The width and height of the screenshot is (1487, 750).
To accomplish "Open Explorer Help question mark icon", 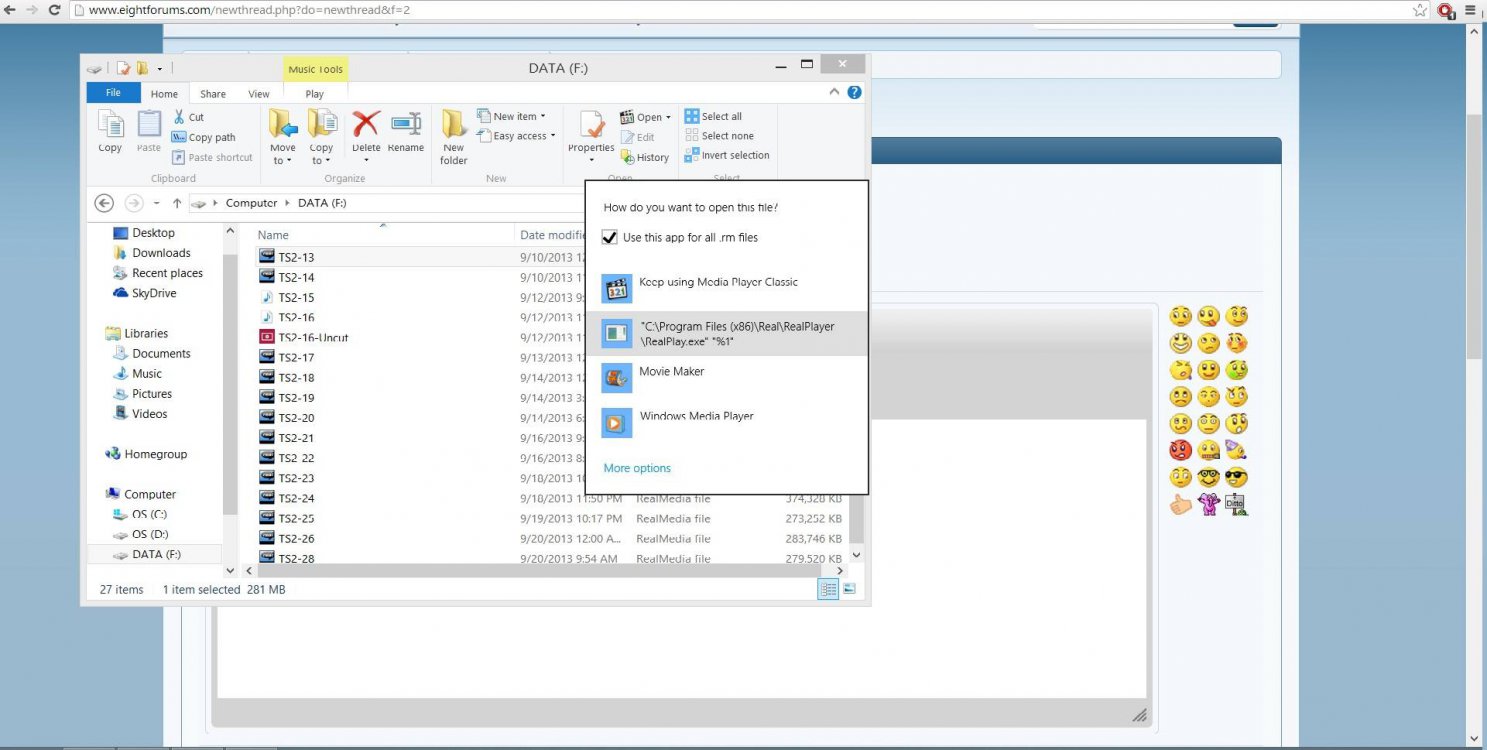I will (x=854, y=92).
